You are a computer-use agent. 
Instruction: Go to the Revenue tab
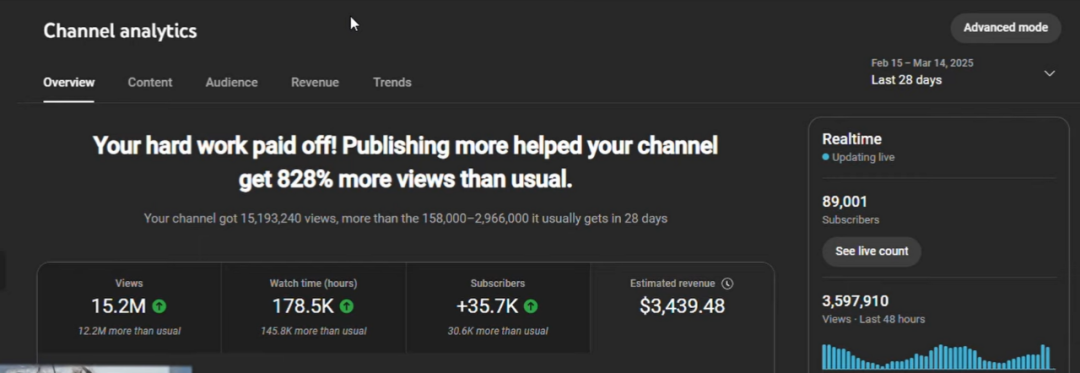315,83
